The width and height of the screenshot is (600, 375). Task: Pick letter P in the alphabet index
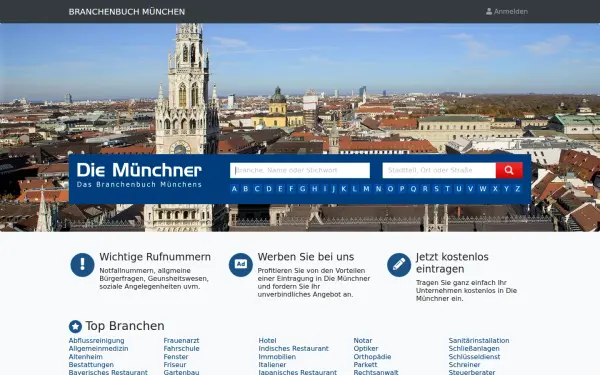[402, 189]
